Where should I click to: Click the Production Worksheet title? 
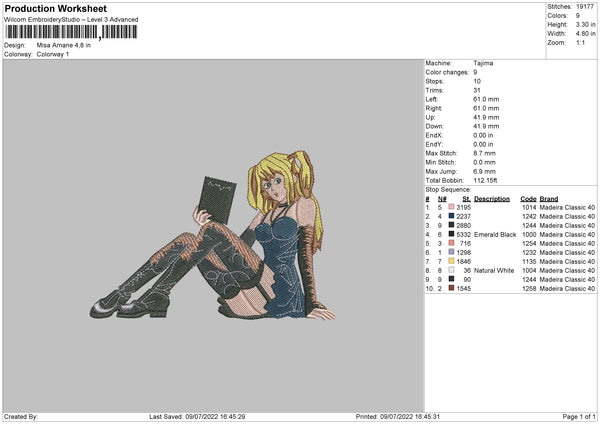tap(55, 8)
